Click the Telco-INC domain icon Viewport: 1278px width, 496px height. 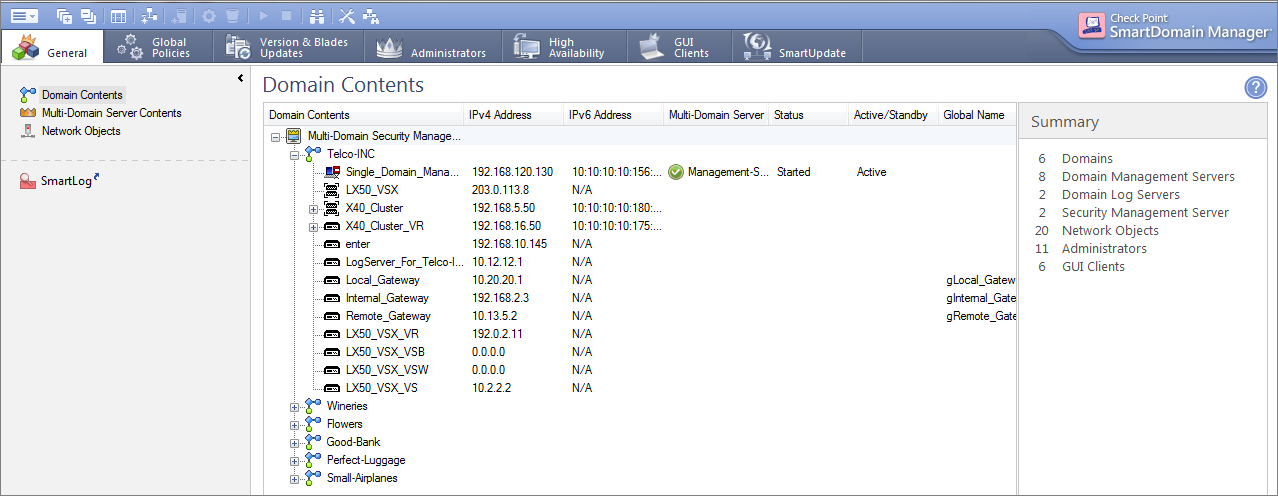(313, 154)
